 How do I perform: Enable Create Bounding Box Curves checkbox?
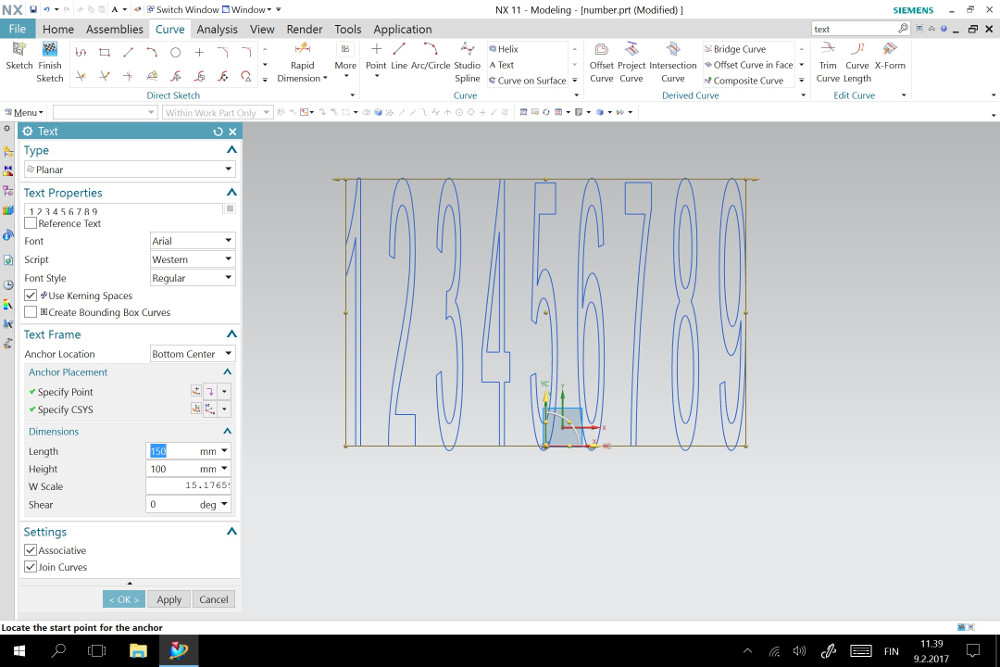coord(30,312)
